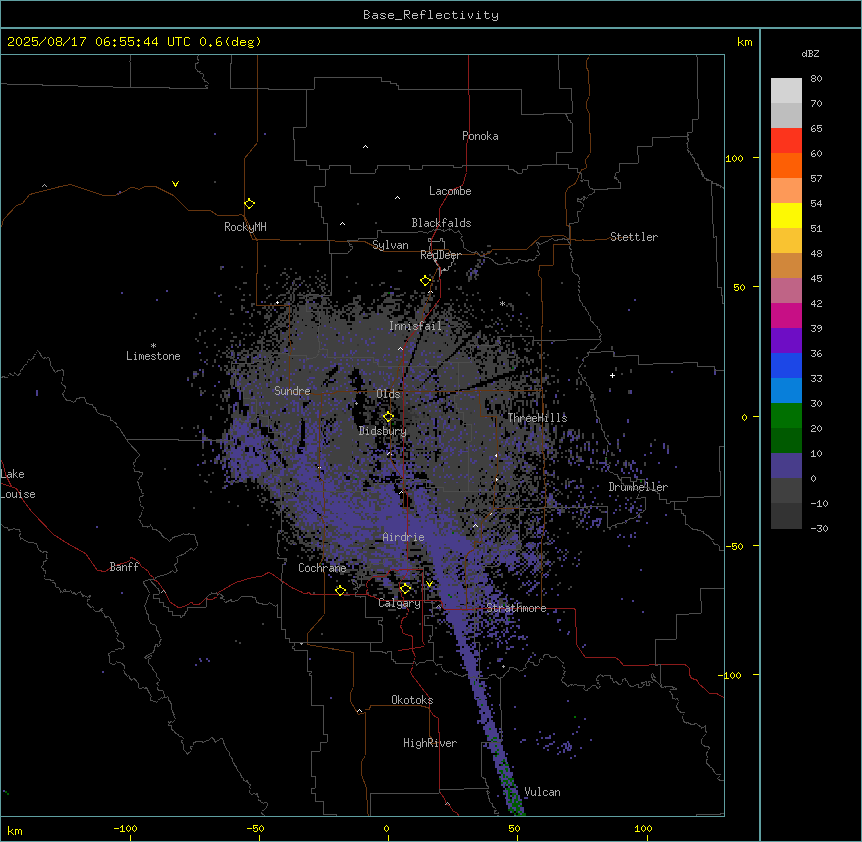862x842 pixels.
Task: Select the violet 39-36 dBZ legend swatch
Action: tap(786, 341)
